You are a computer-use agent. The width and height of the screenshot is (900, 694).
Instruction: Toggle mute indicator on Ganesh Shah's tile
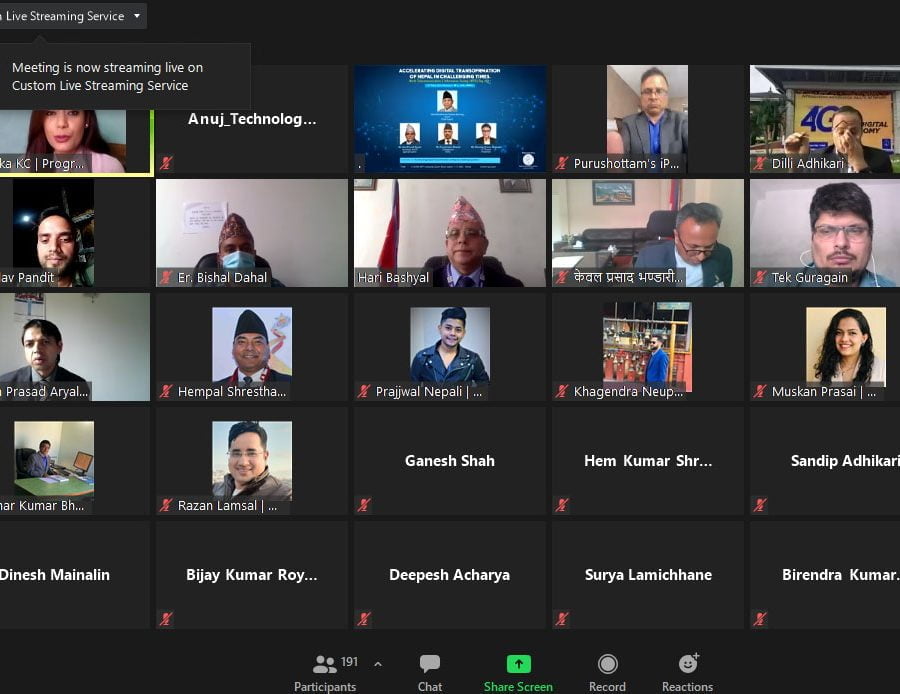click(364, 505)
